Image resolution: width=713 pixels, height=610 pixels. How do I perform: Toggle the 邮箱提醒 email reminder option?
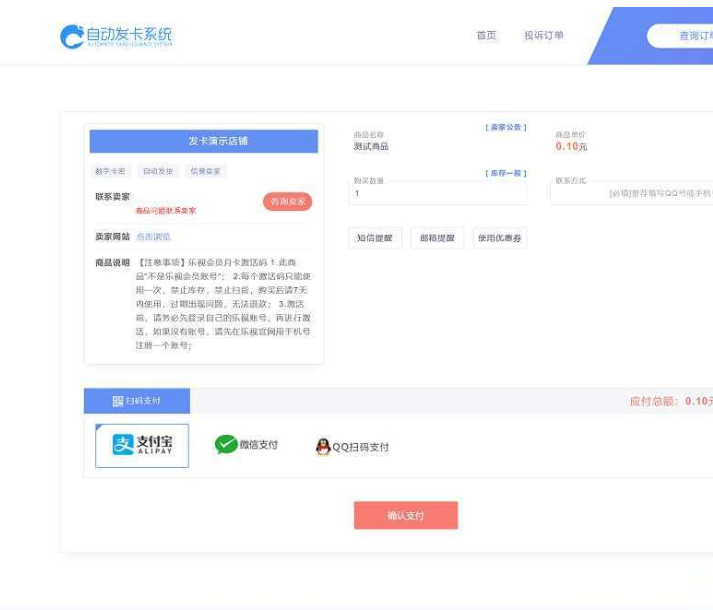click(436, 238)
